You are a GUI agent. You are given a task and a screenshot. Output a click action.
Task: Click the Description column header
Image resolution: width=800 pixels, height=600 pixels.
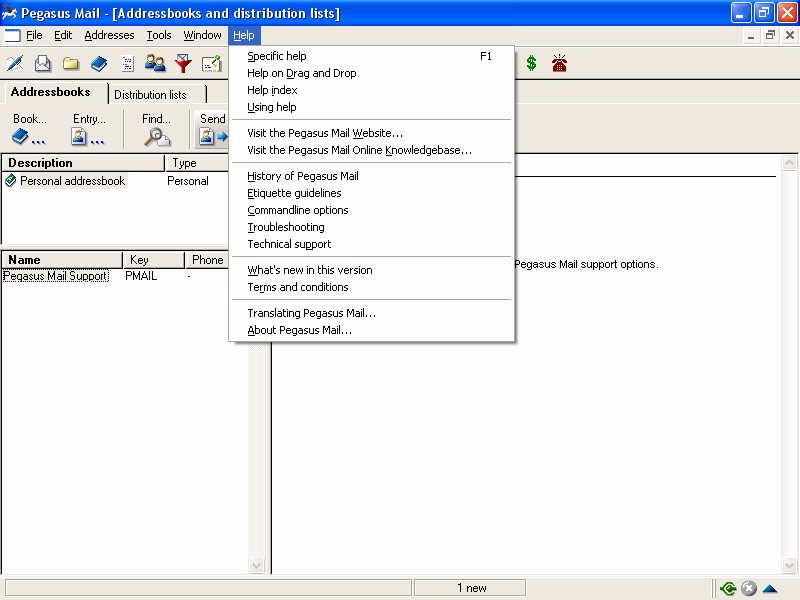(83, 163)
